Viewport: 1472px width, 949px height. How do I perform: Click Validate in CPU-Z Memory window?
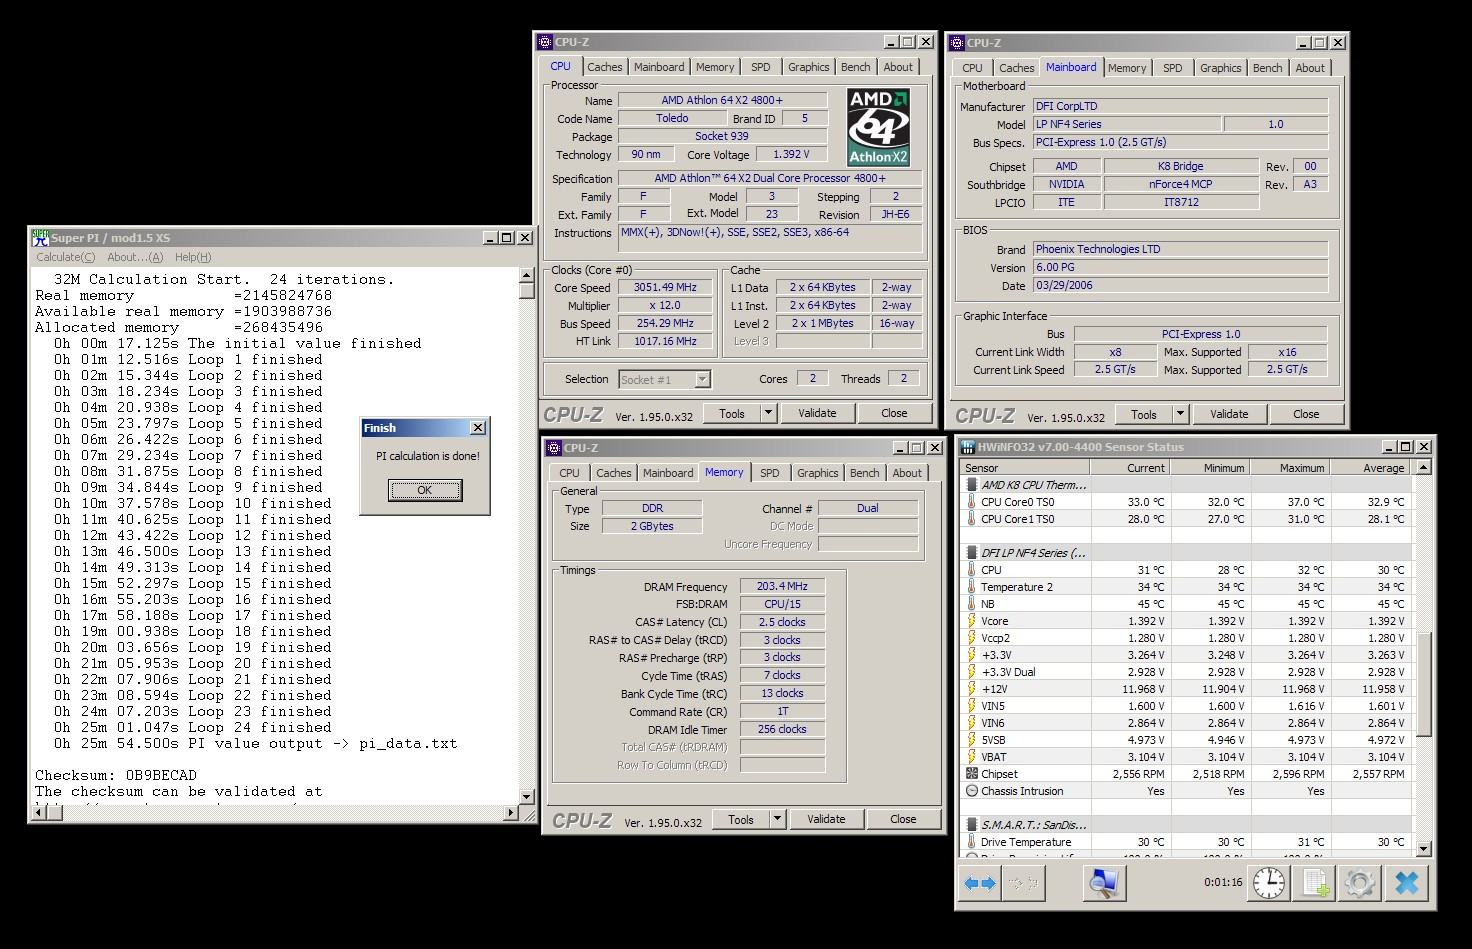826,819
